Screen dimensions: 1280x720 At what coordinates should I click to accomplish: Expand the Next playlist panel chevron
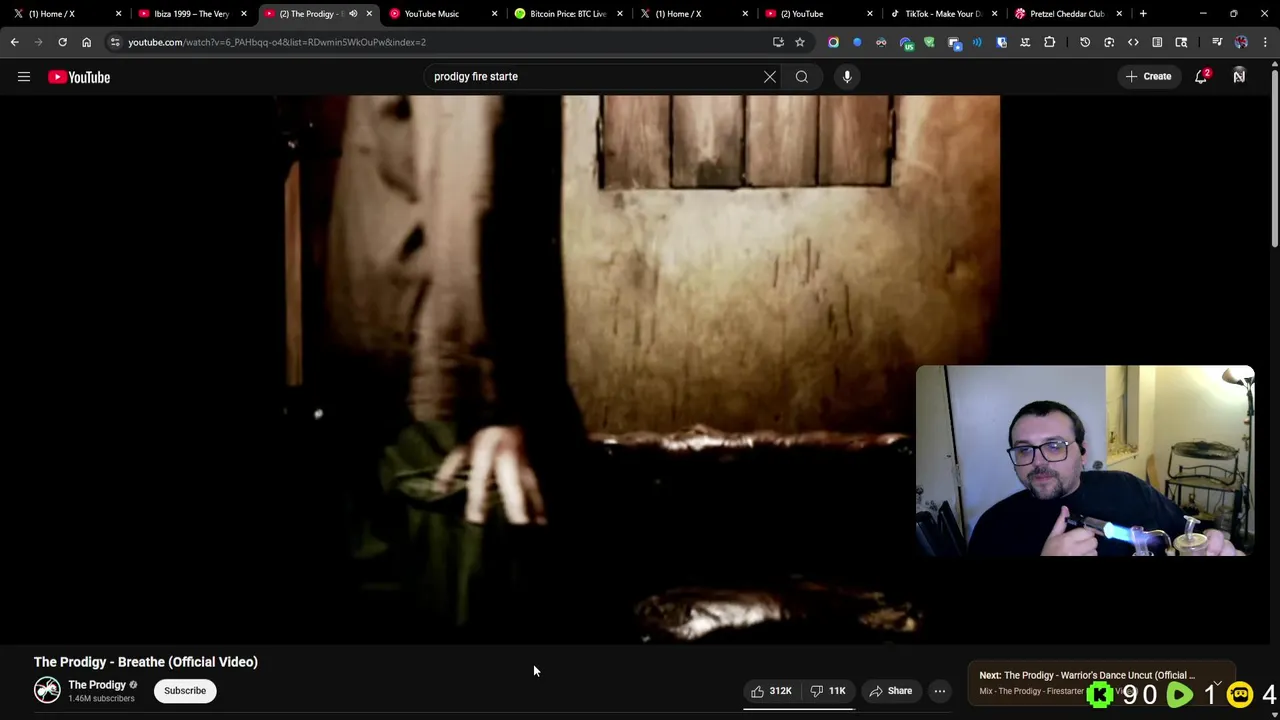pos(1217,683)
